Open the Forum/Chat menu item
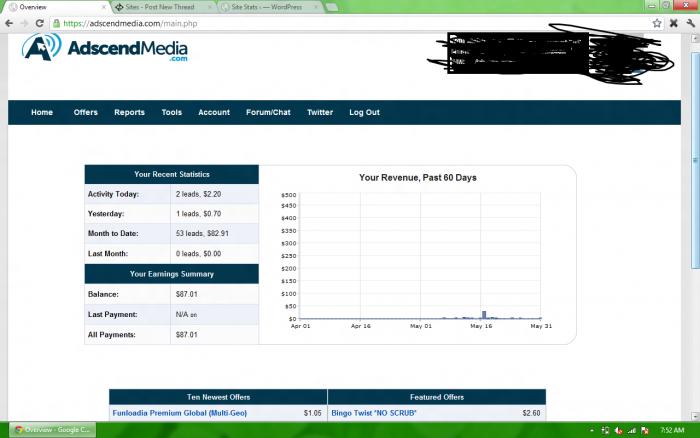Viewport: 700px width, 438px height. [268, 113]
